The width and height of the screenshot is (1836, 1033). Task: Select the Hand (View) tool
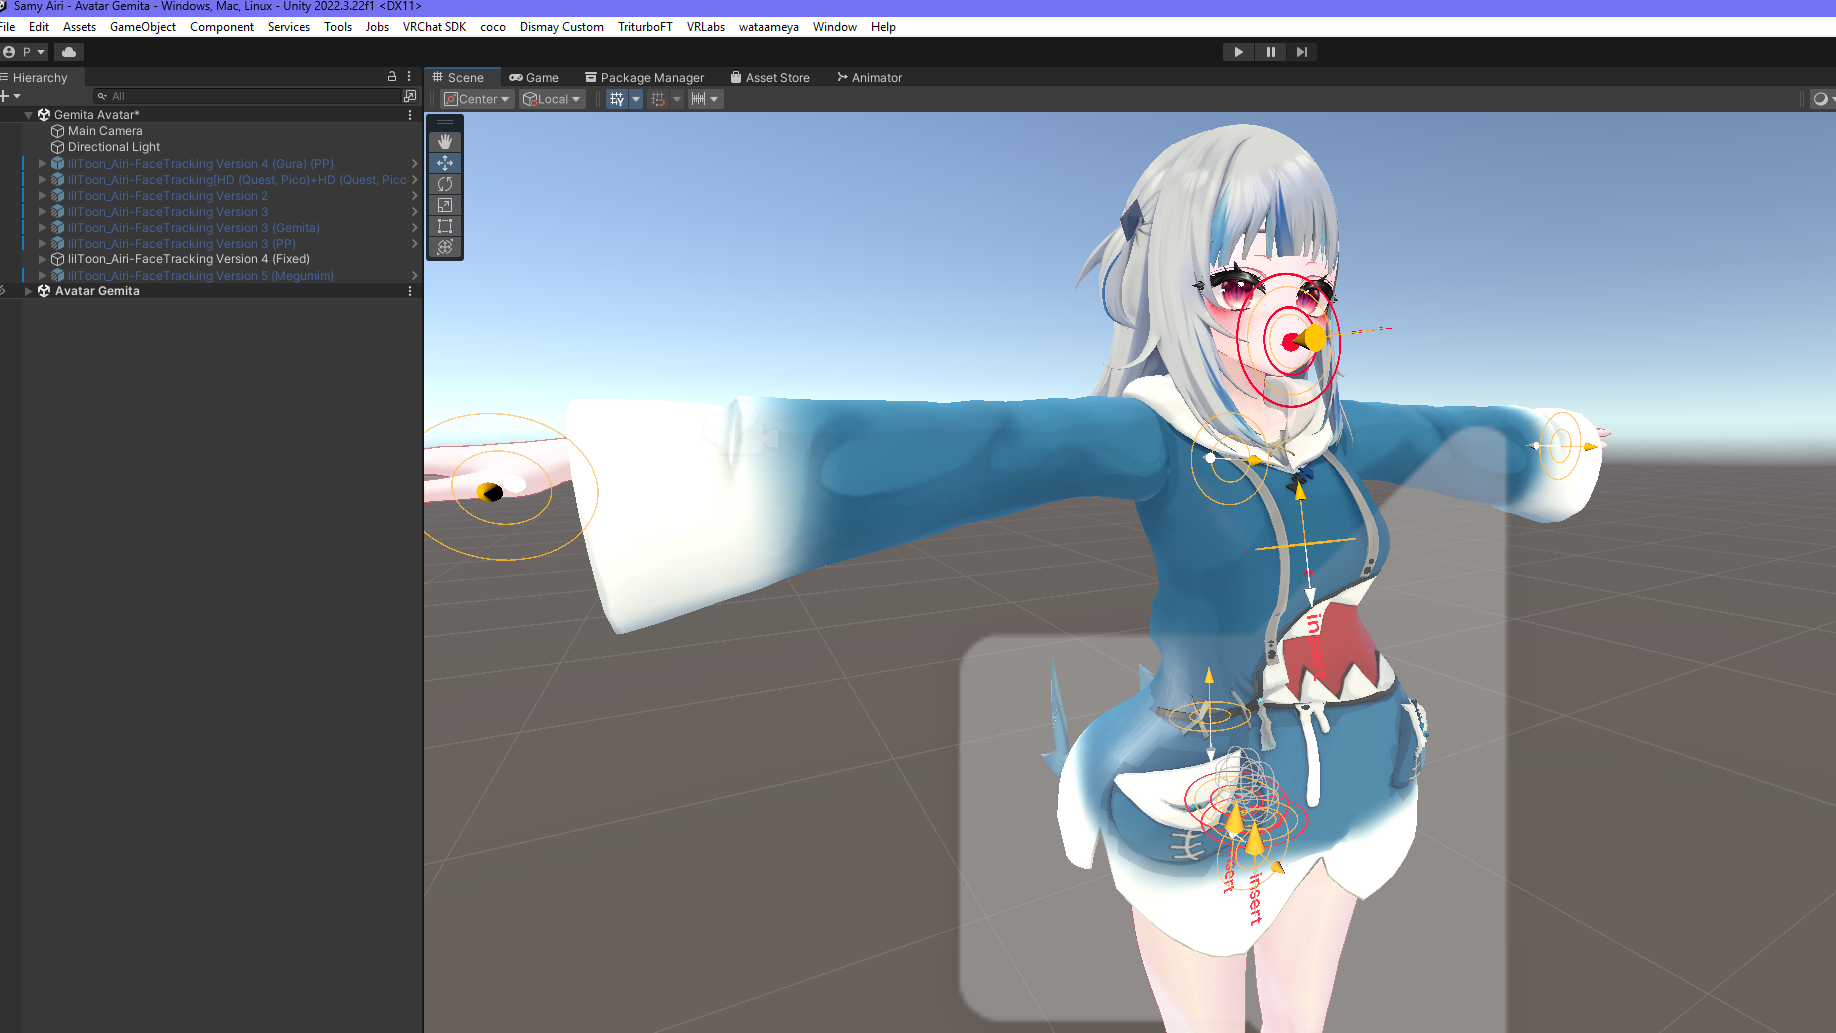pos(445,142)
